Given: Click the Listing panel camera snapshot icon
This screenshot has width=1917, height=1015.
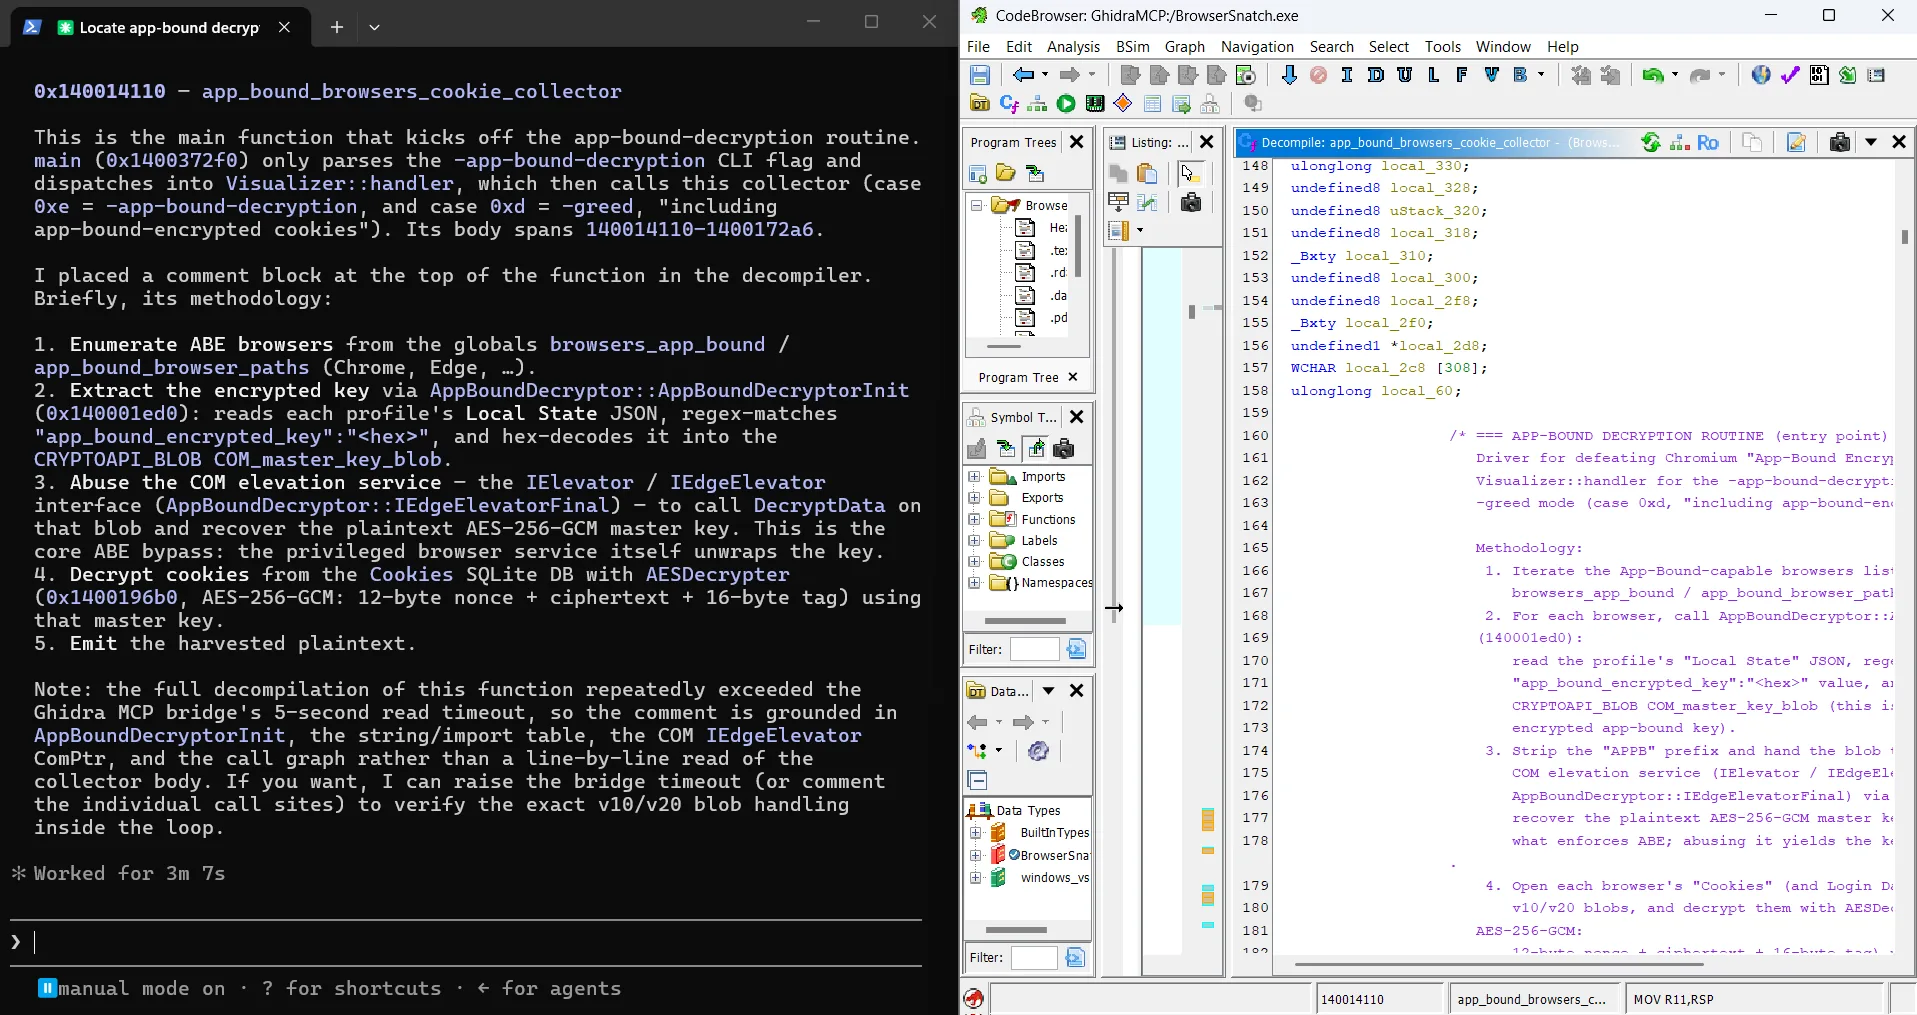Looking at the screenshot, I should [1190, 203].
